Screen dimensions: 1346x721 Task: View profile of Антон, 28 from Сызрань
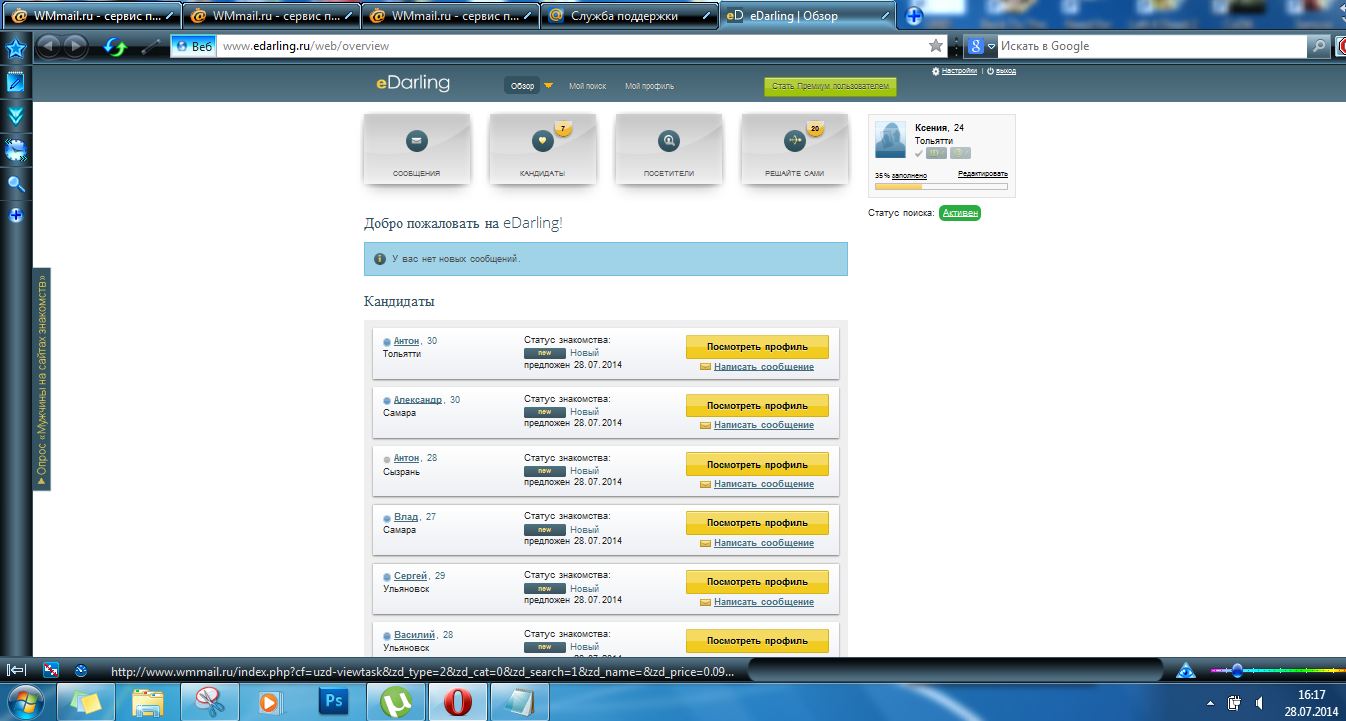[757, 465]
